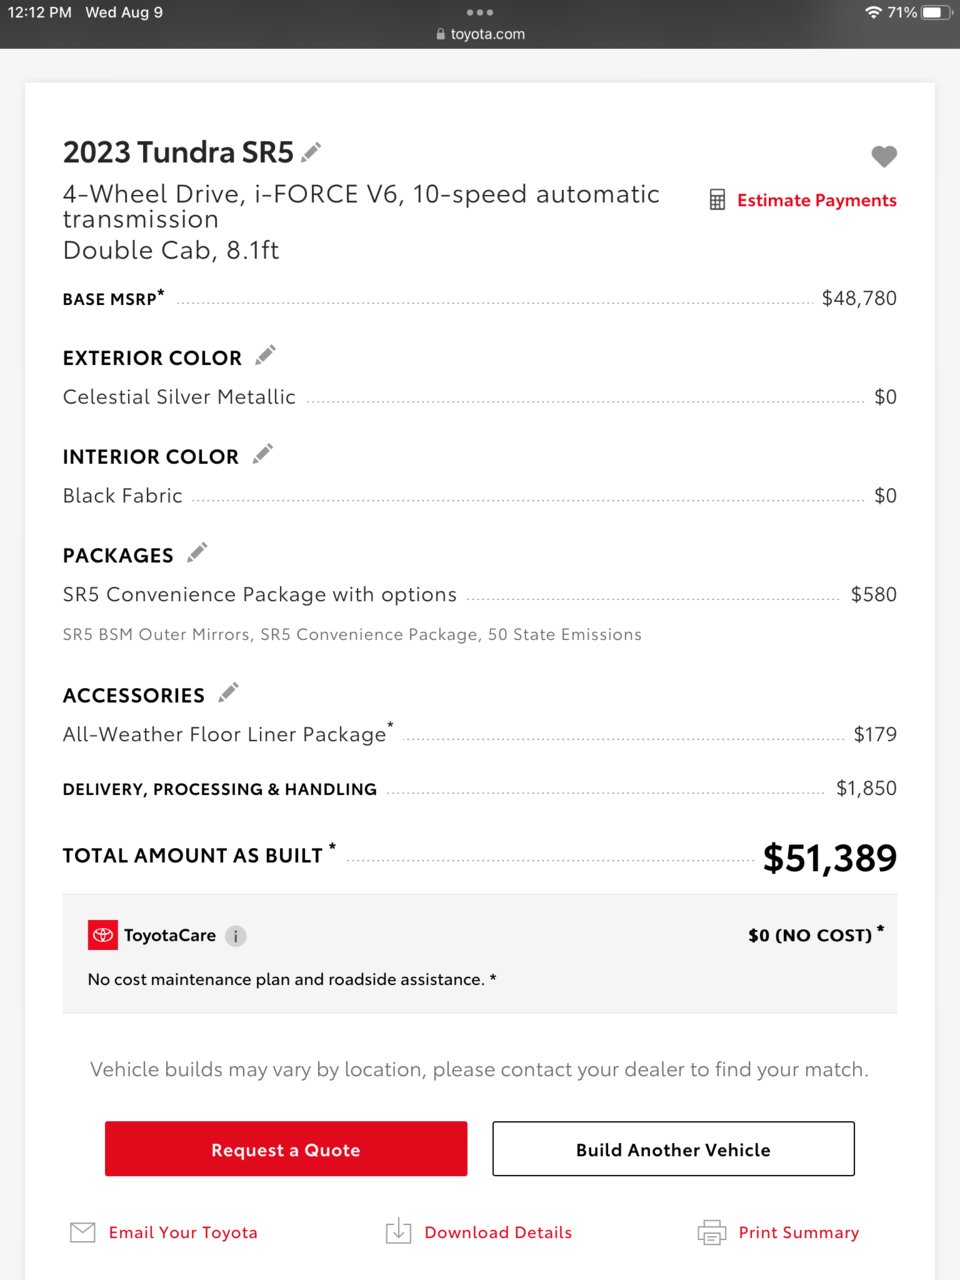Click the printer icon for Print Summary
The width and height of the screenshot is (960, 1280).
[x=711, y=1232]
